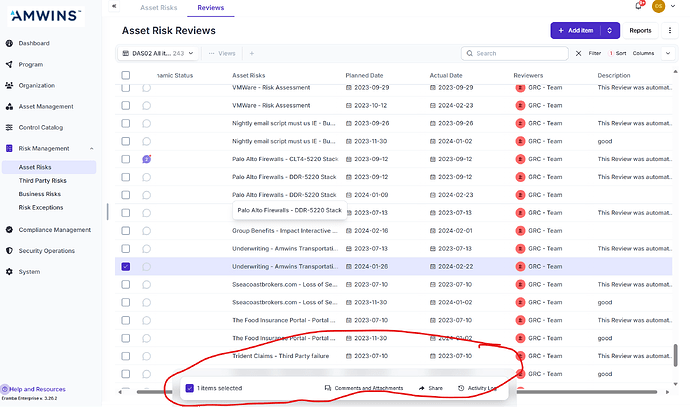This screenshot has width=690, height=407.
Task: Open the Views menu
Action: pyautogui.click(x=222, y=53)
